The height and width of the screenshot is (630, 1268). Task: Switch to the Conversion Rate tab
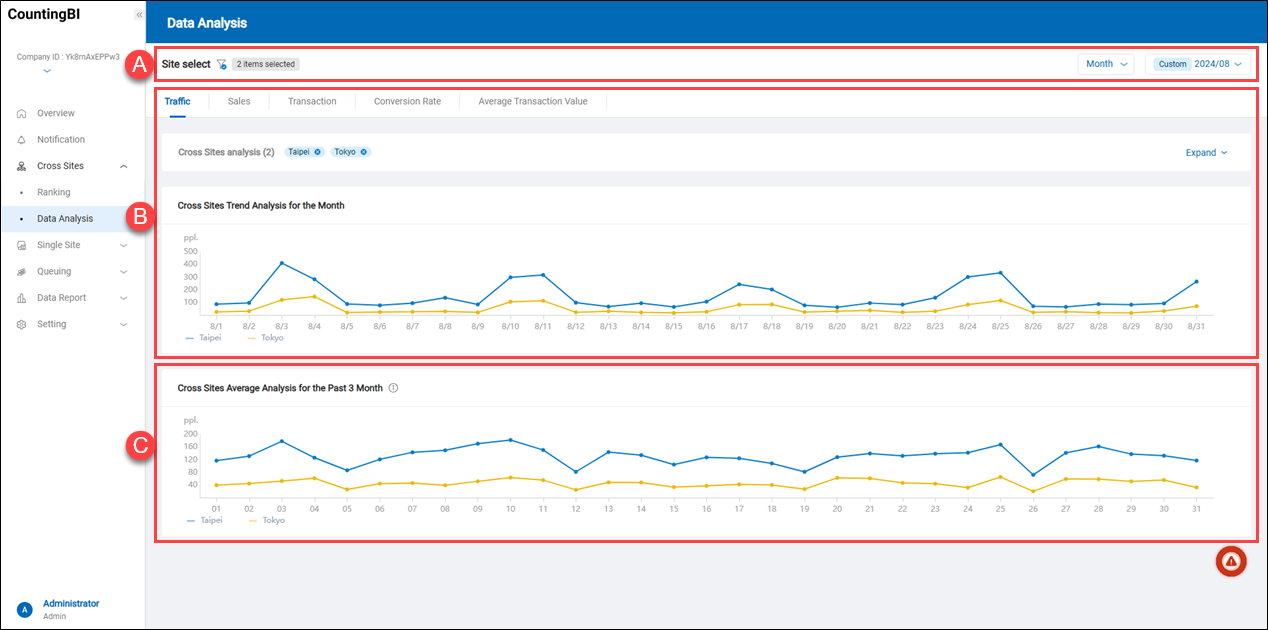[x=407, y=101]
